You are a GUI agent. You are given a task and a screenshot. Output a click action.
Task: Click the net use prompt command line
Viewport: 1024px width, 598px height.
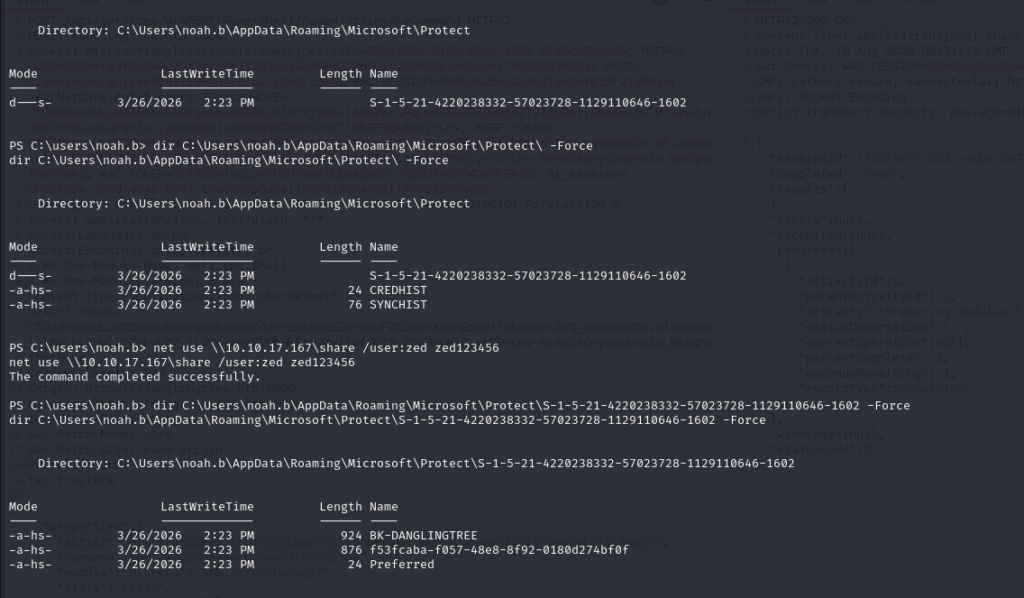[254, 348]
